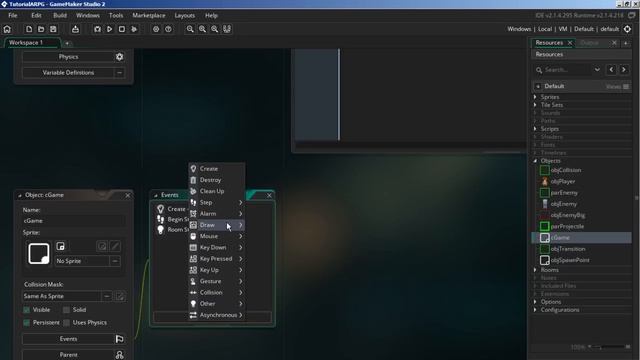640x360 pixels.
Task: Click the Events flag icon in object editor
Action: 119,339
